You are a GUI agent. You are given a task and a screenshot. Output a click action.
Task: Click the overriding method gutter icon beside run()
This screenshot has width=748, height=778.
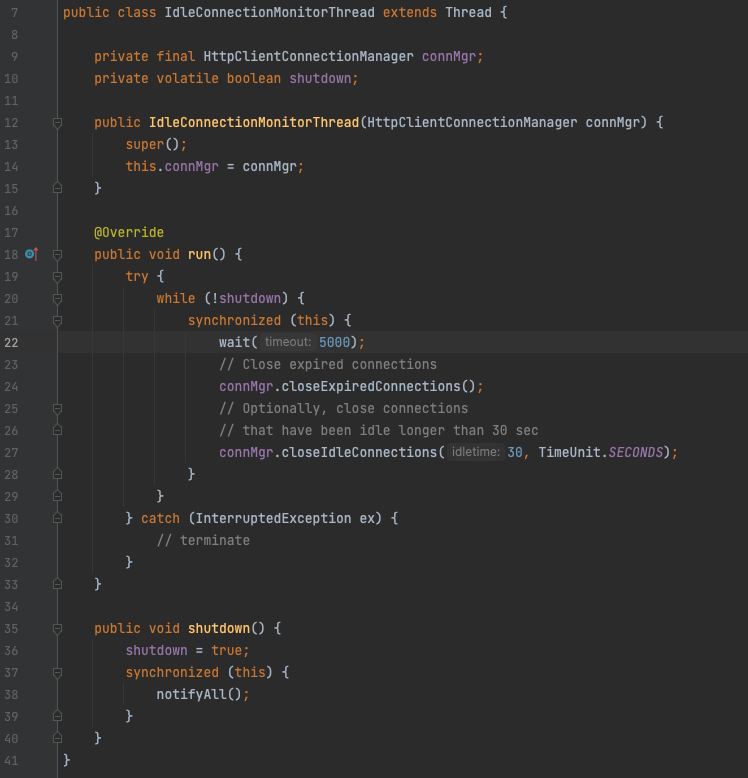coord(32,255)
